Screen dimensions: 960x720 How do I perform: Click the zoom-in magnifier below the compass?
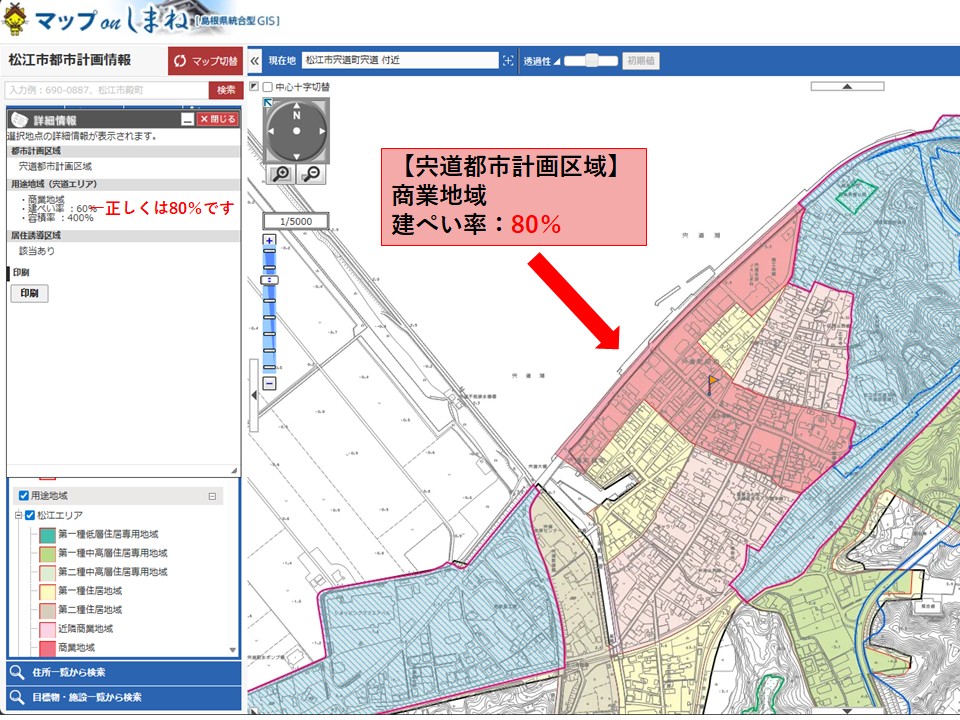(281, 174)
